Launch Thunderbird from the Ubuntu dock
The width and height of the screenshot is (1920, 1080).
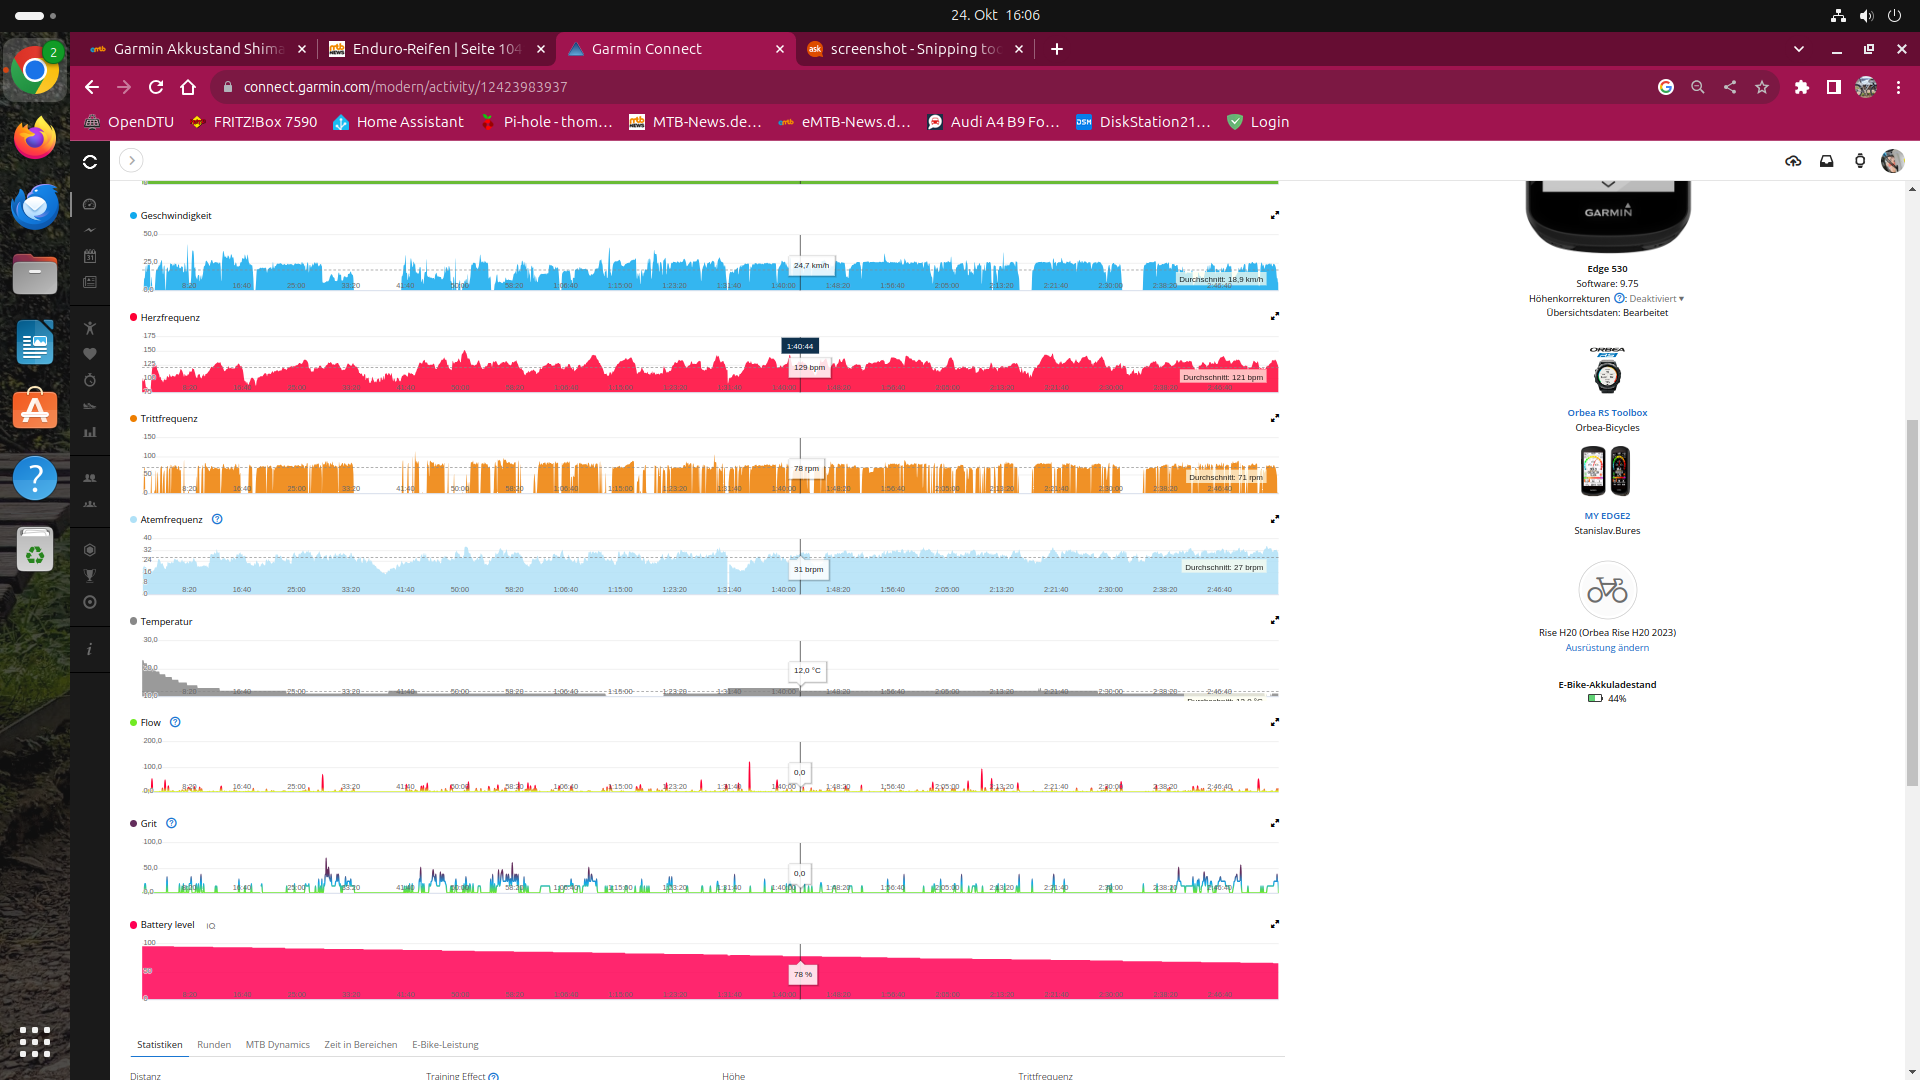tap(35, 206)
